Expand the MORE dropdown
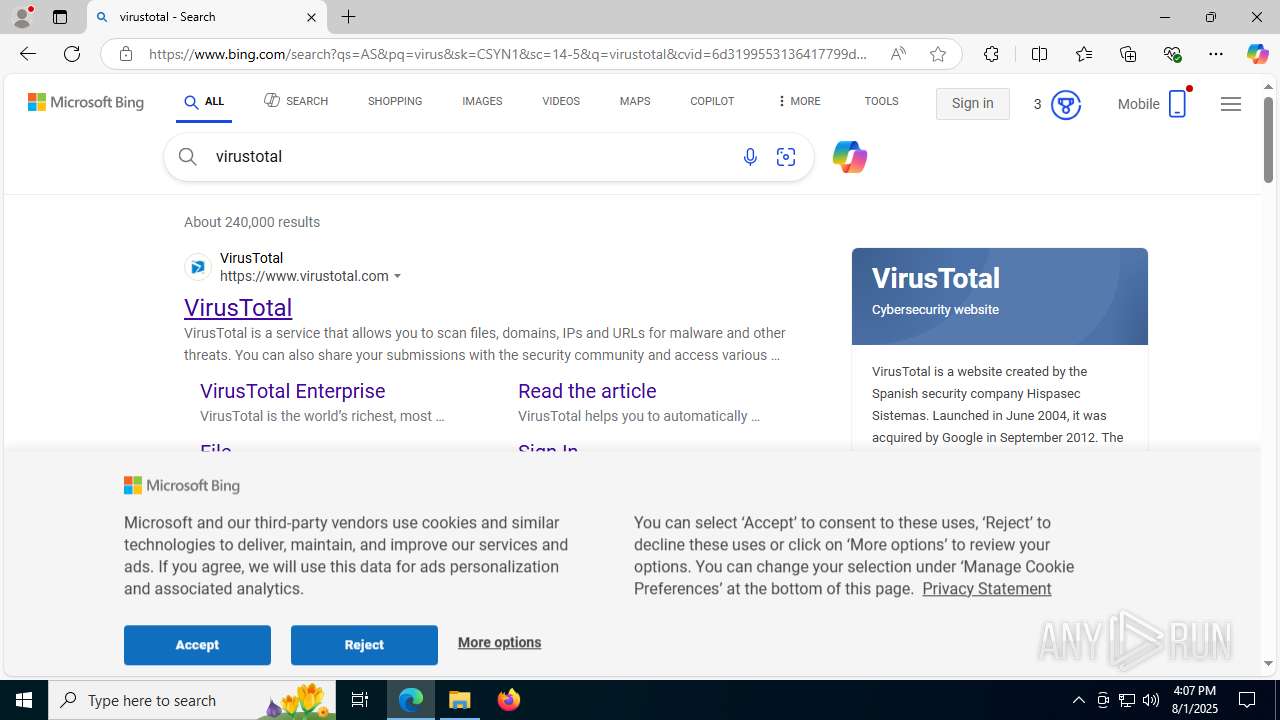This screenshot has height=720, width=1280. coord(798,101)
